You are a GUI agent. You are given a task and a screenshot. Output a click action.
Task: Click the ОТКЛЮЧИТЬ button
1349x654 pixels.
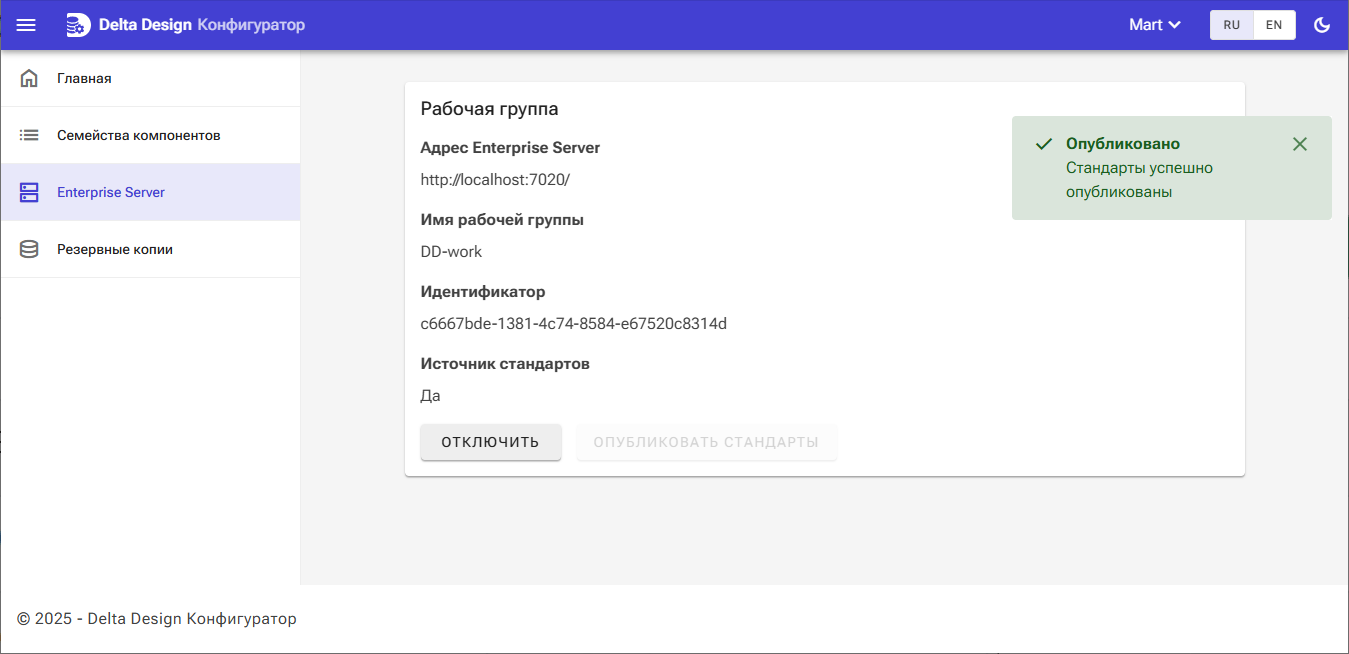click(x=491, y=442)
